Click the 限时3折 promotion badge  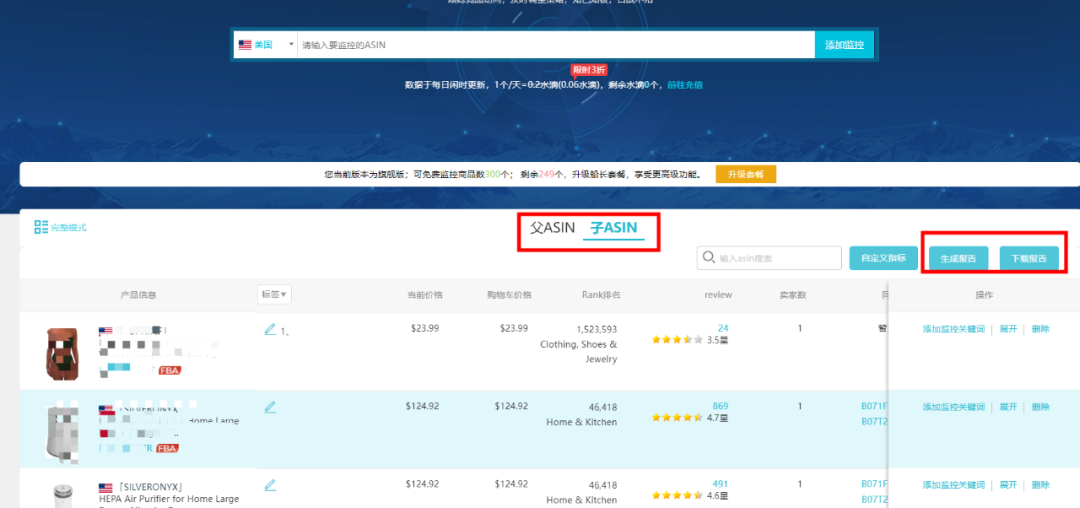tap(589, 70)
